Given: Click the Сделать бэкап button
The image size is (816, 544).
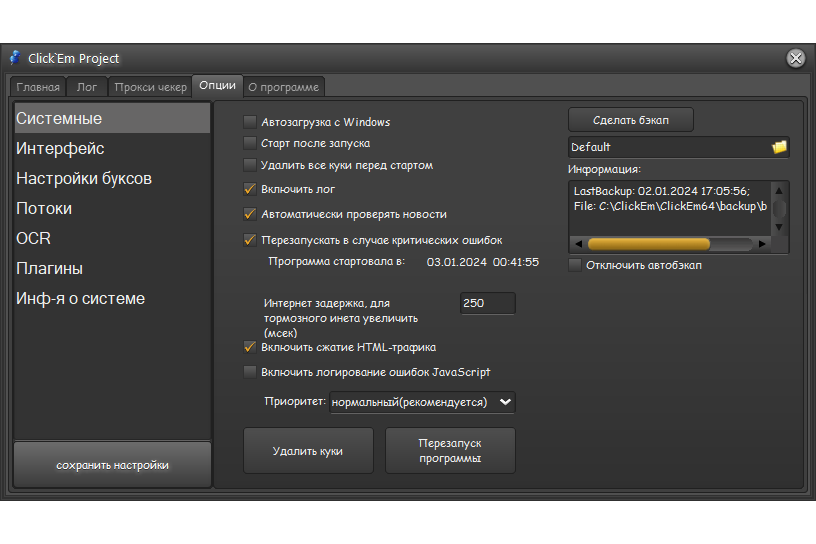Looking at the screenshot, I should (631, 120).
